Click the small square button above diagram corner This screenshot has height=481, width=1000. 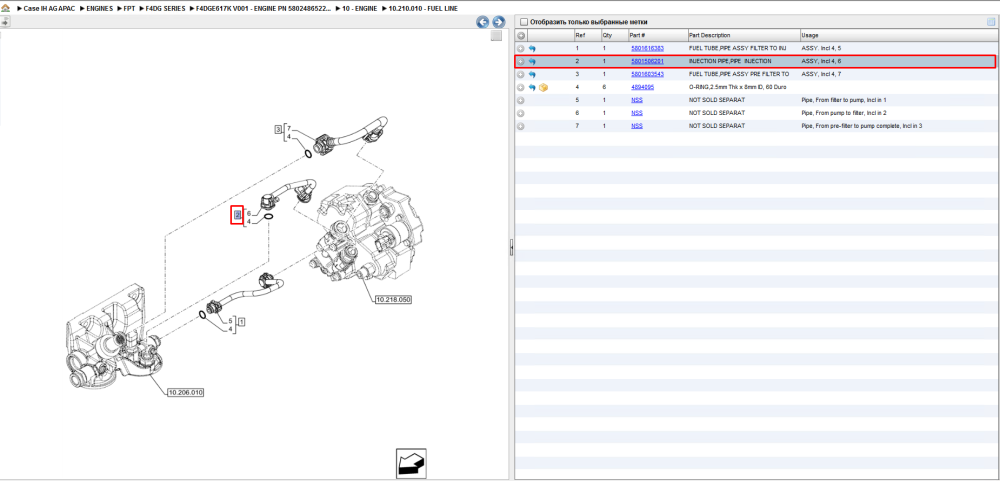(496, 36)
